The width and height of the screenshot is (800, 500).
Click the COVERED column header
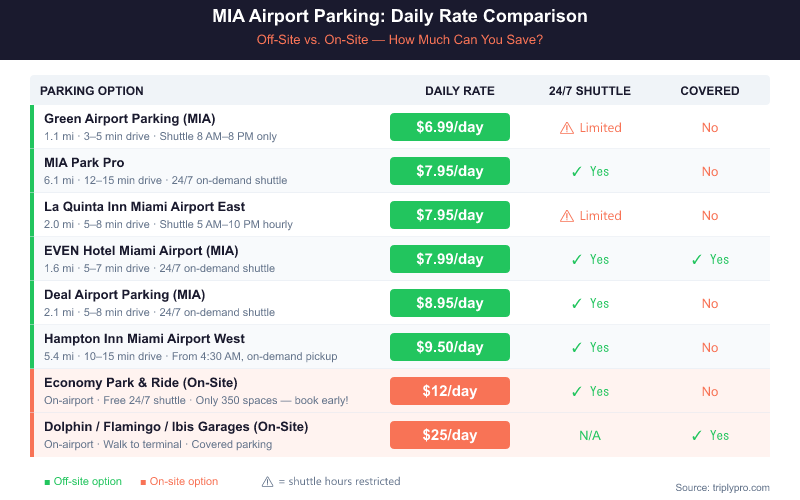coord(710,91)
